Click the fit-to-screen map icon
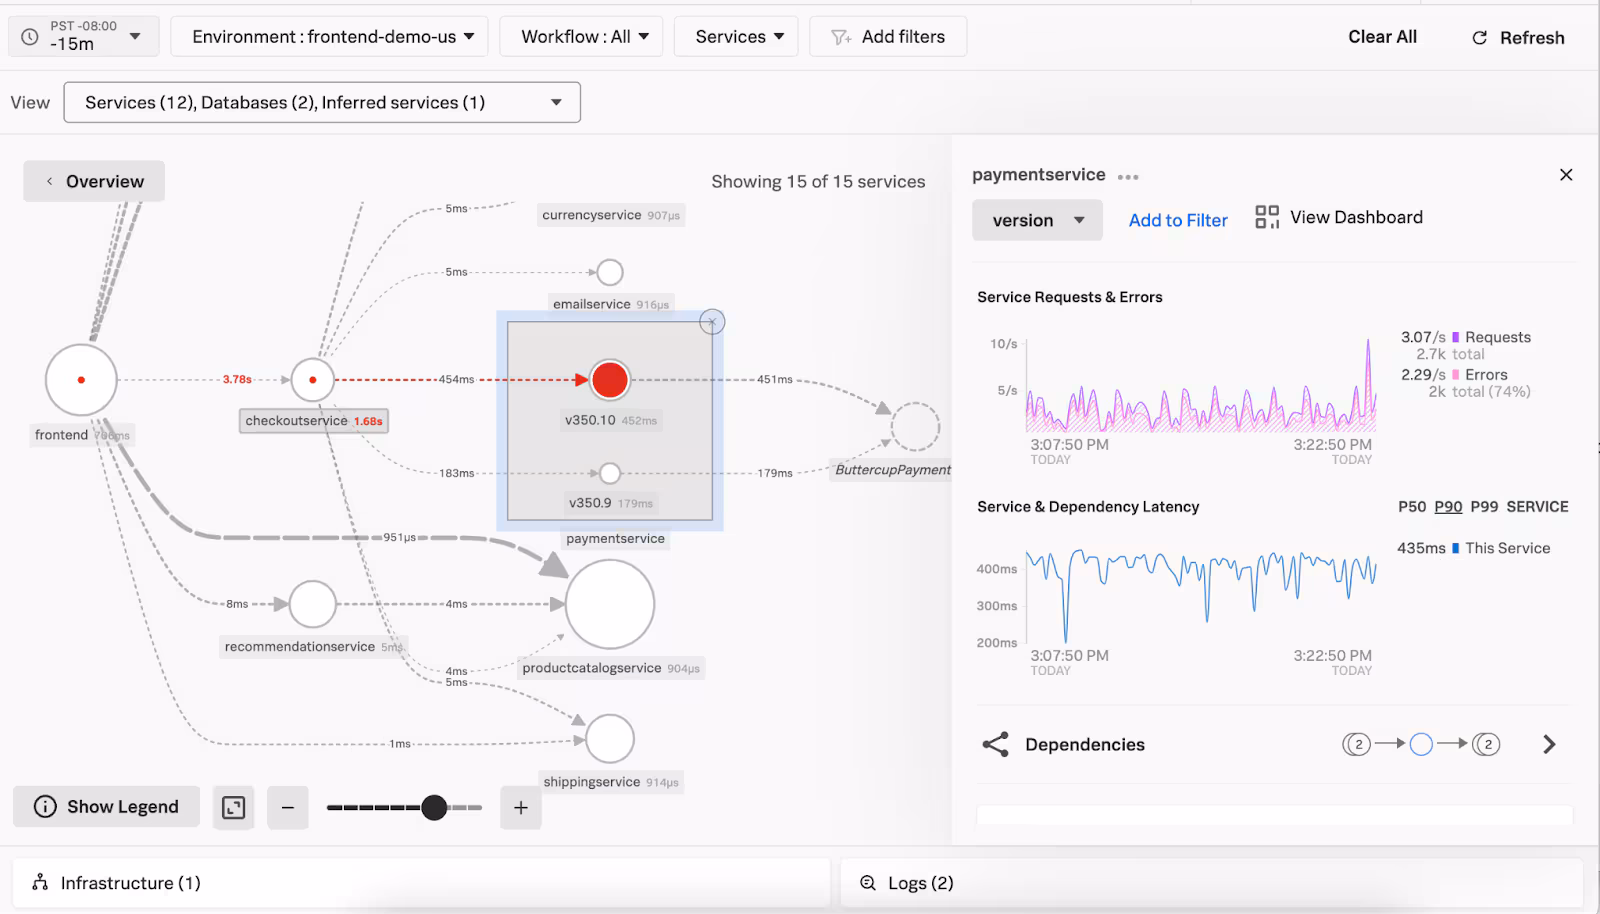Image resolution: width=1600 pixels, height=914 pixels. click(233, 808)
